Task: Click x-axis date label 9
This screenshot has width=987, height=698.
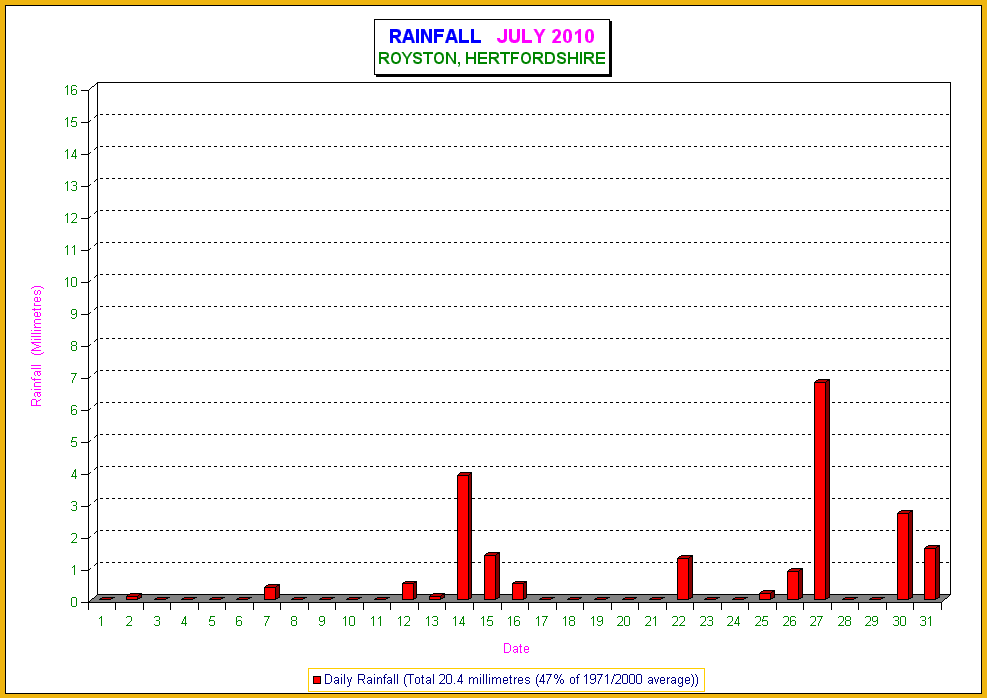Action: (321, 622)
